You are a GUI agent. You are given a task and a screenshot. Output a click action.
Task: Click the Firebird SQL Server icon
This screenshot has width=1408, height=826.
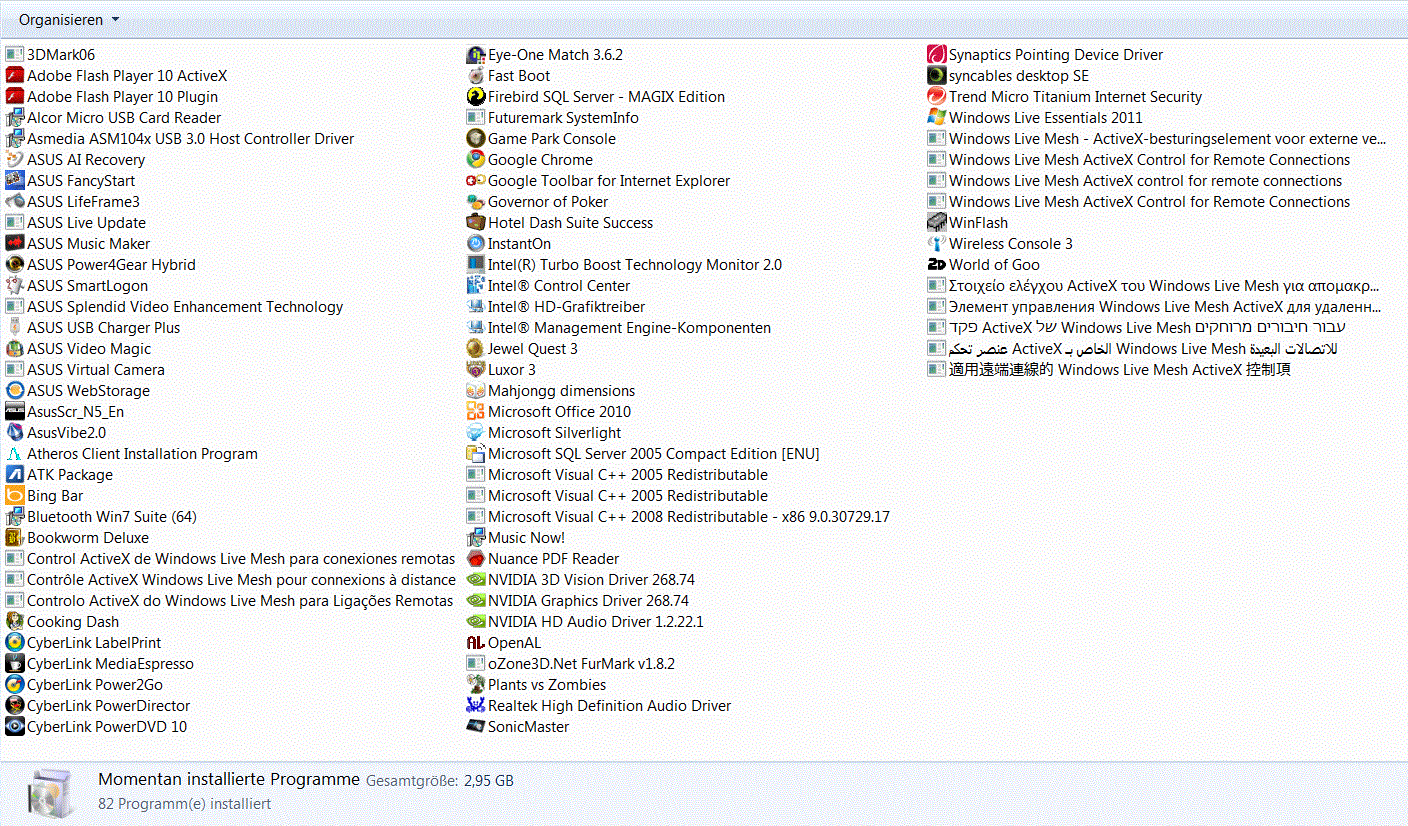pyautogui.click(x=476, y=97)
